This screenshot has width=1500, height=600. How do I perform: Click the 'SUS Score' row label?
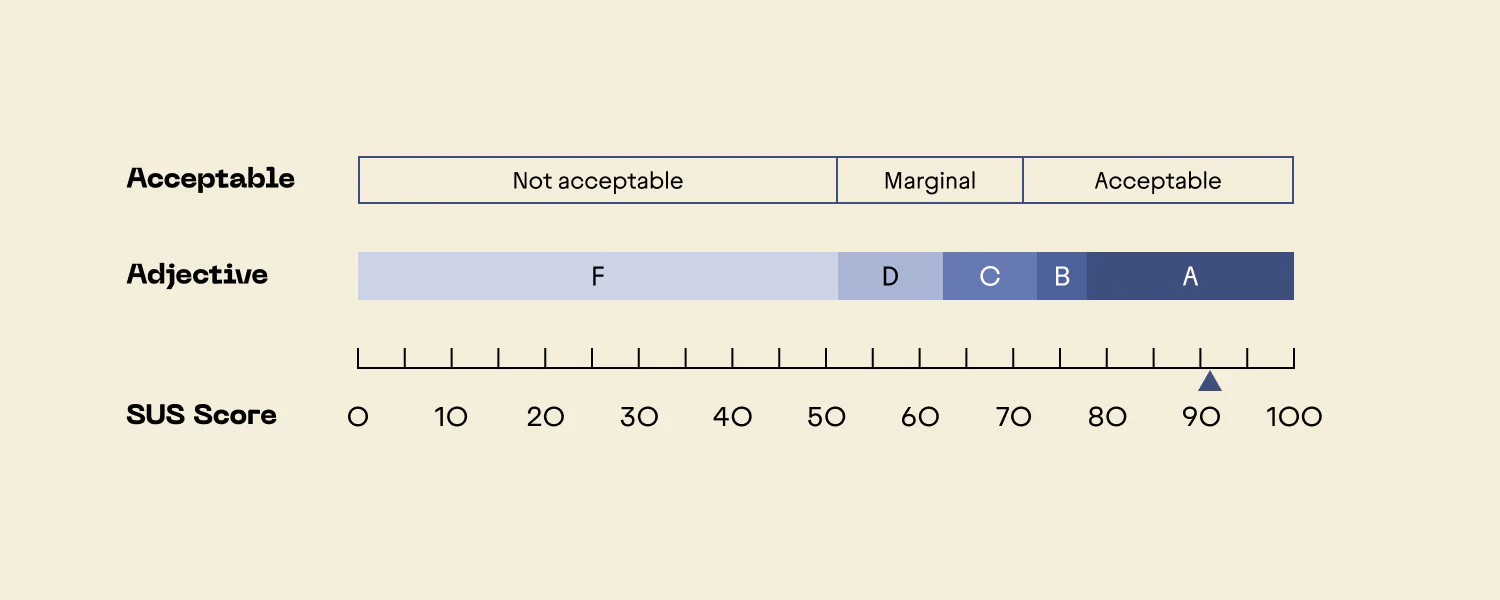tap(202, 415)
